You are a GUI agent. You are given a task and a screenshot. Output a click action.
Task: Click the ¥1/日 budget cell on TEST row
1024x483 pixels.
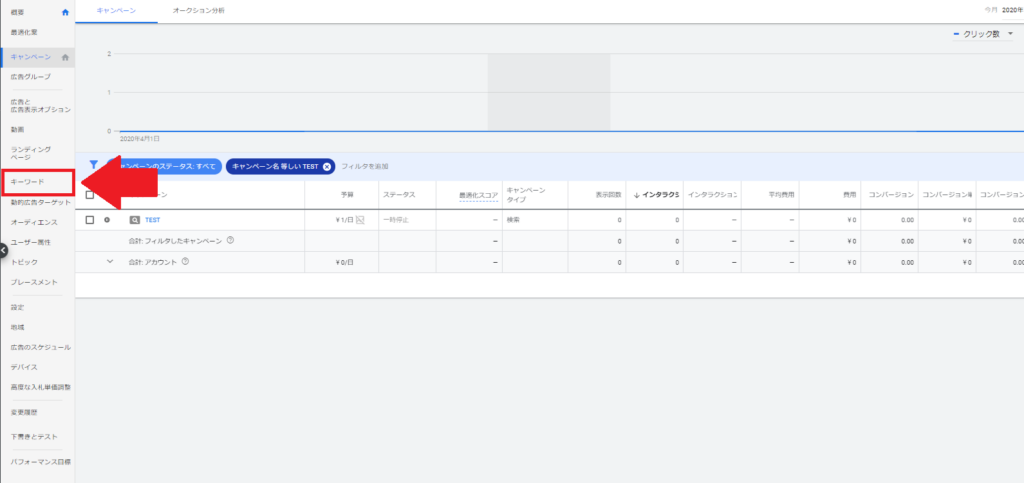(345, 220)
